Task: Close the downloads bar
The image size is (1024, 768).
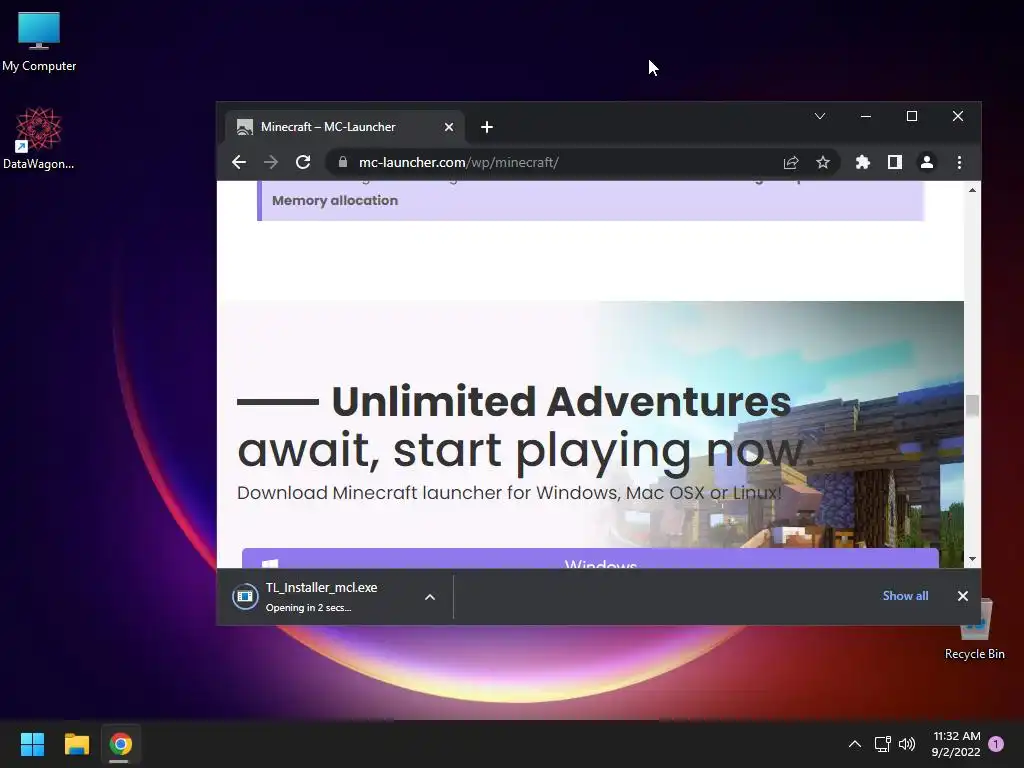Action: 963,596
